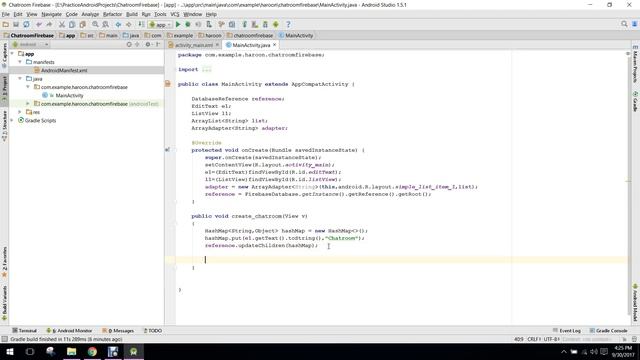This screenshot has height=360, width=640.
Task: Toggle the Build Variants side tab
Action: pyautogui.click(x=4, y=303)
